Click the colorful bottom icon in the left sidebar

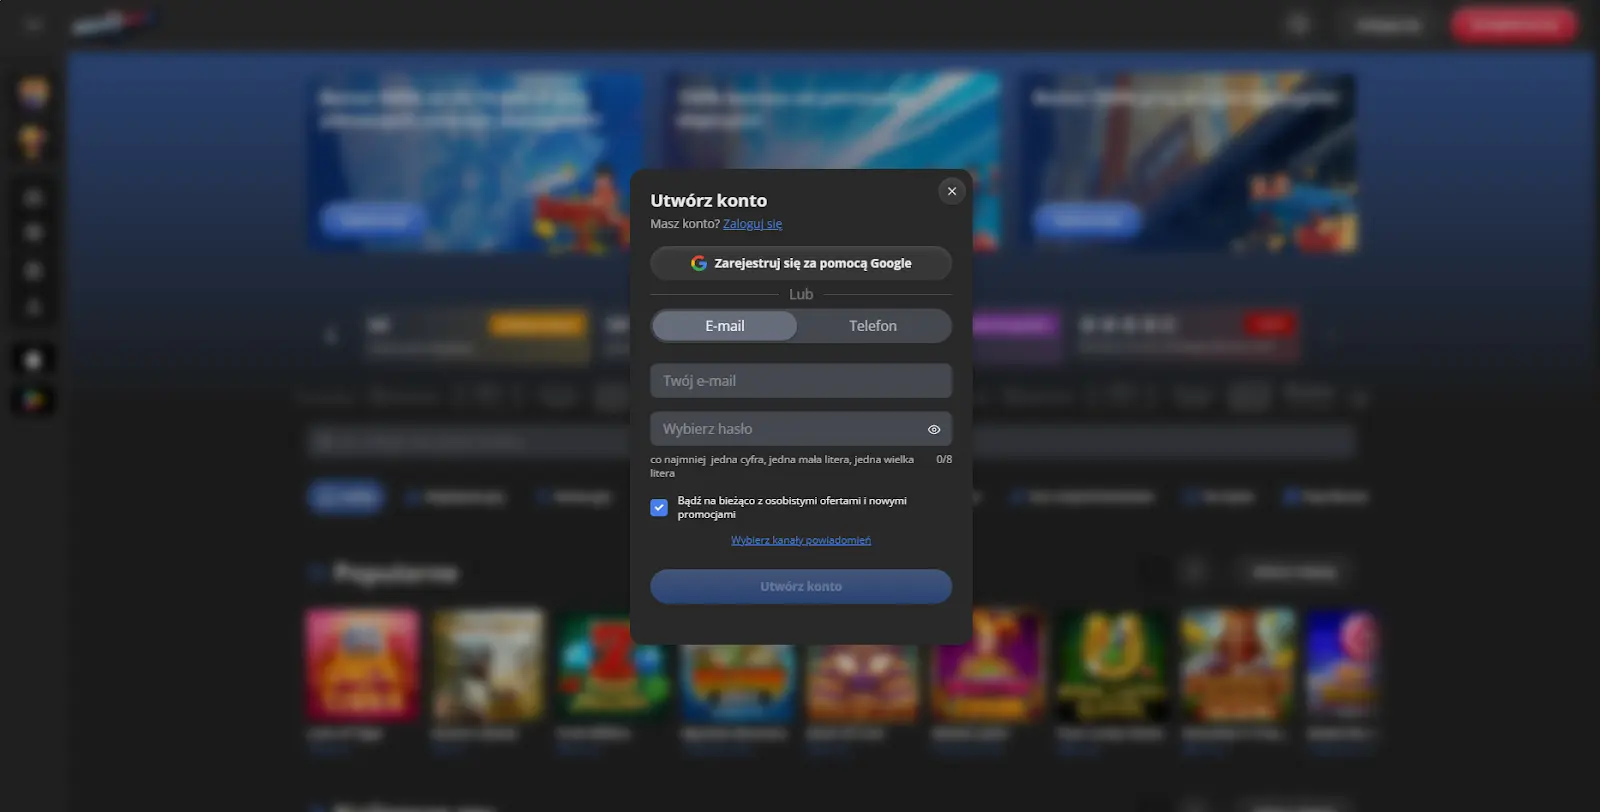[33, 400]
